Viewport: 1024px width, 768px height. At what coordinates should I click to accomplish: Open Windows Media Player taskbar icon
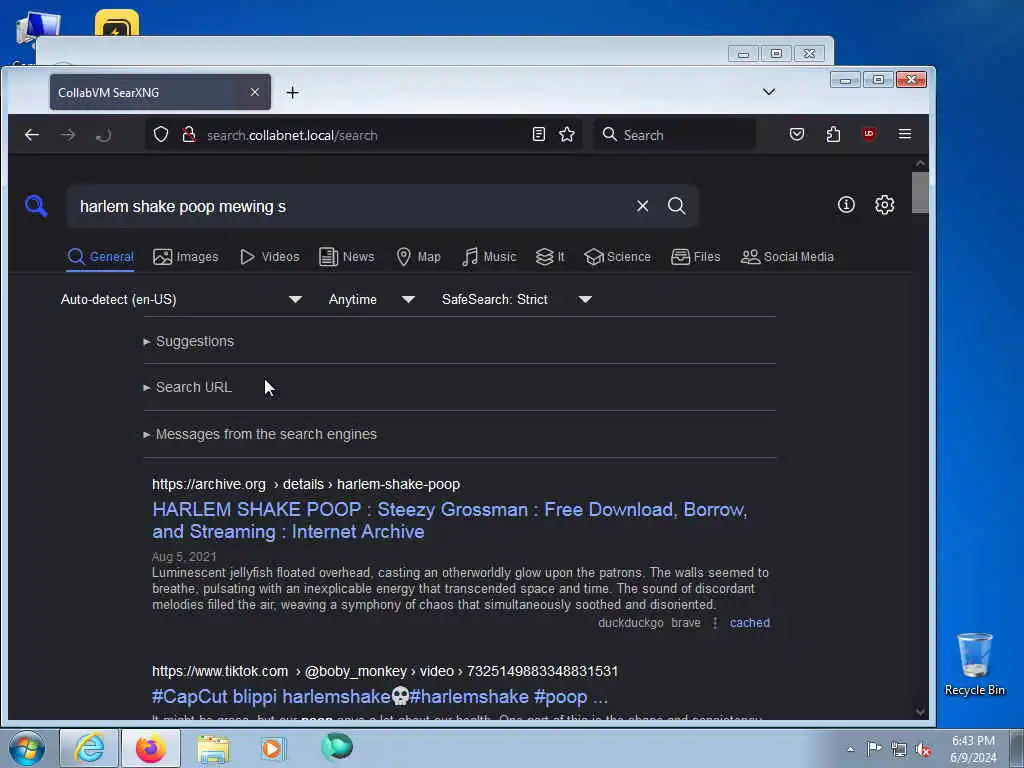[273, 749]
